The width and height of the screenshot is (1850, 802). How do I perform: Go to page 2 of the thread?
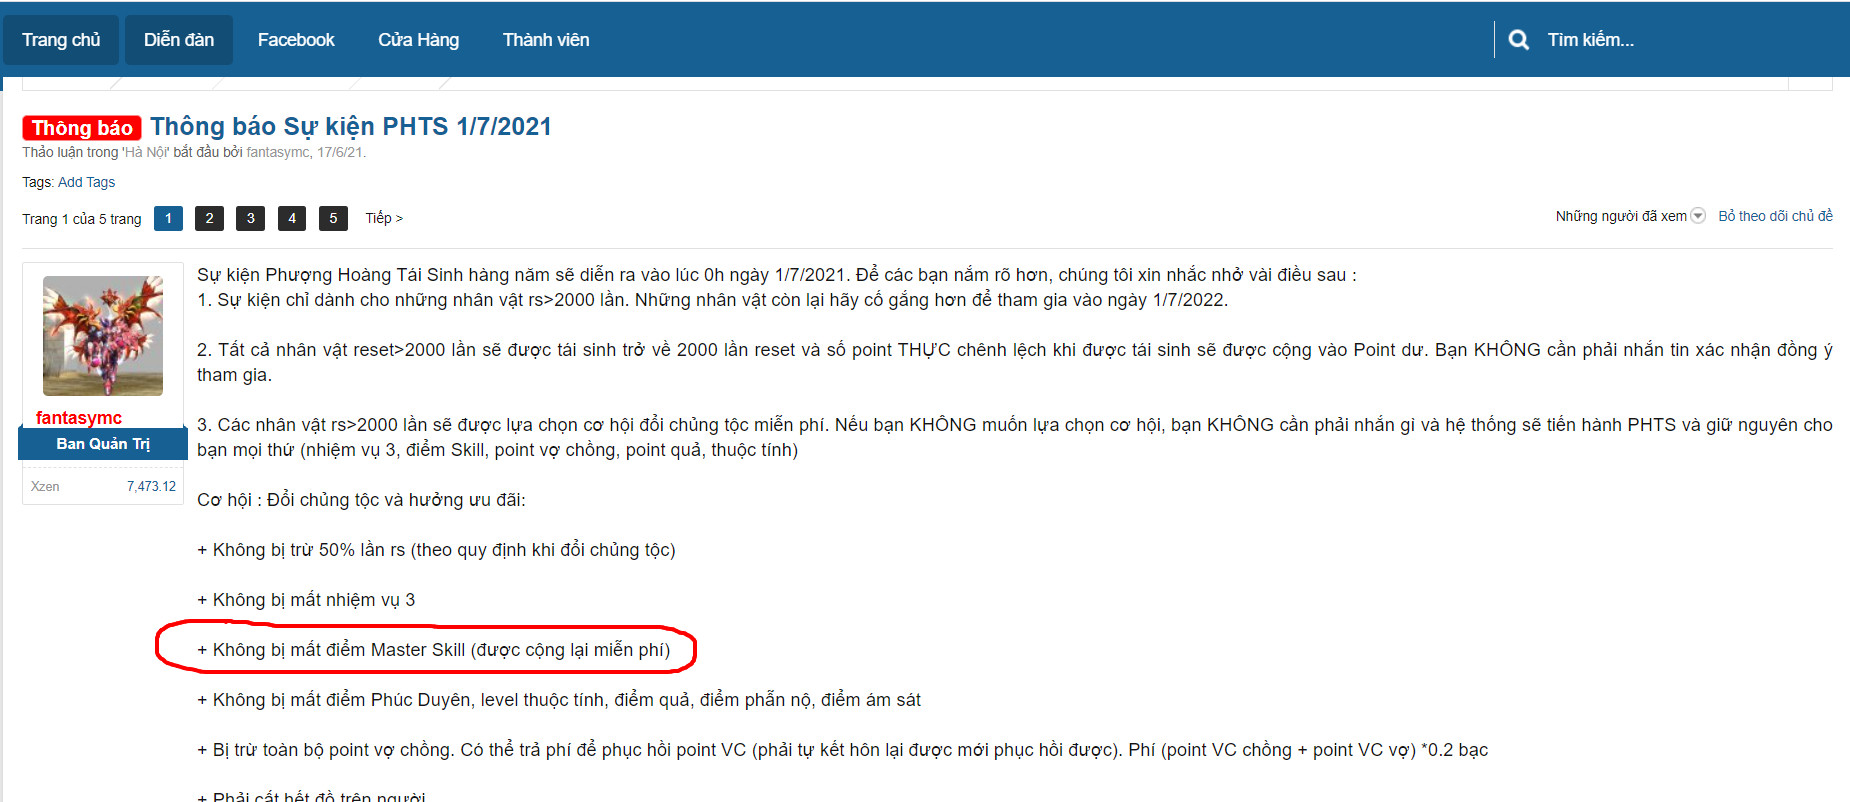(x=209, y=218)
